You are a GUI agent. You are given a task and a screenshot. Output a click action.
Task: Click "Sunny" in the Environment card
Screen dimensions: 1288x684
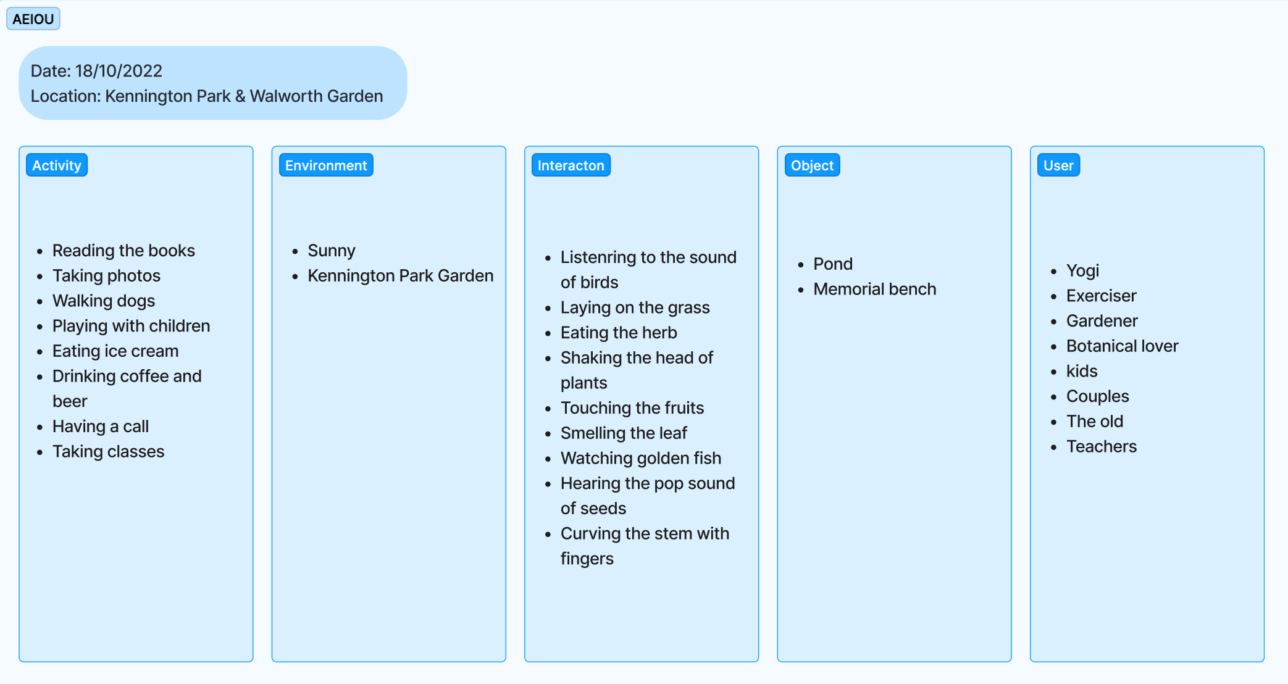click(x=331, y=251)
